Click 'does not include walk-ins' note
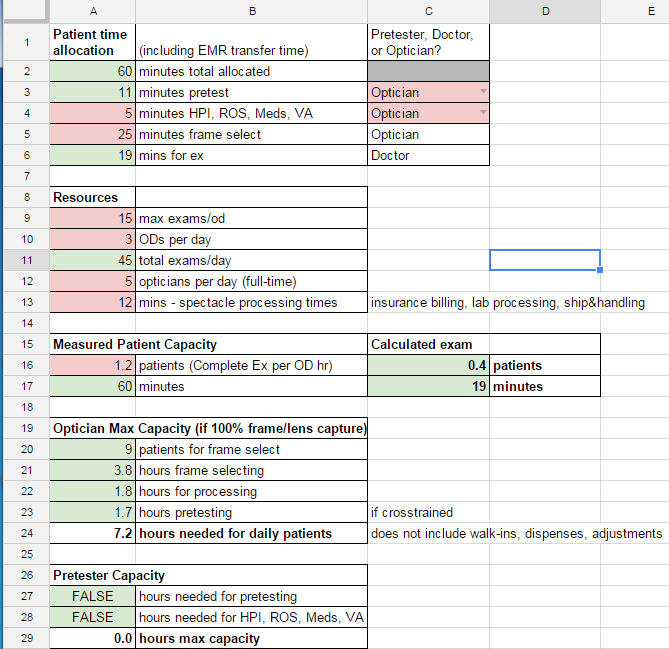Image resolution: width=669 pixels, height=649 pixels. pyautogui.click(x=516, y=533)
